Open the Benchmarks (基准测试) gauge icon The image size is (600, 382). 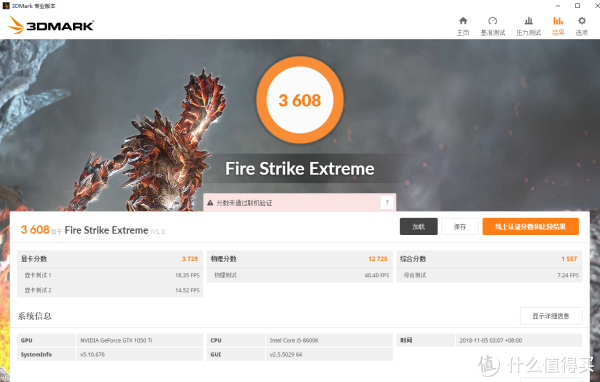(x=492, y=21)
